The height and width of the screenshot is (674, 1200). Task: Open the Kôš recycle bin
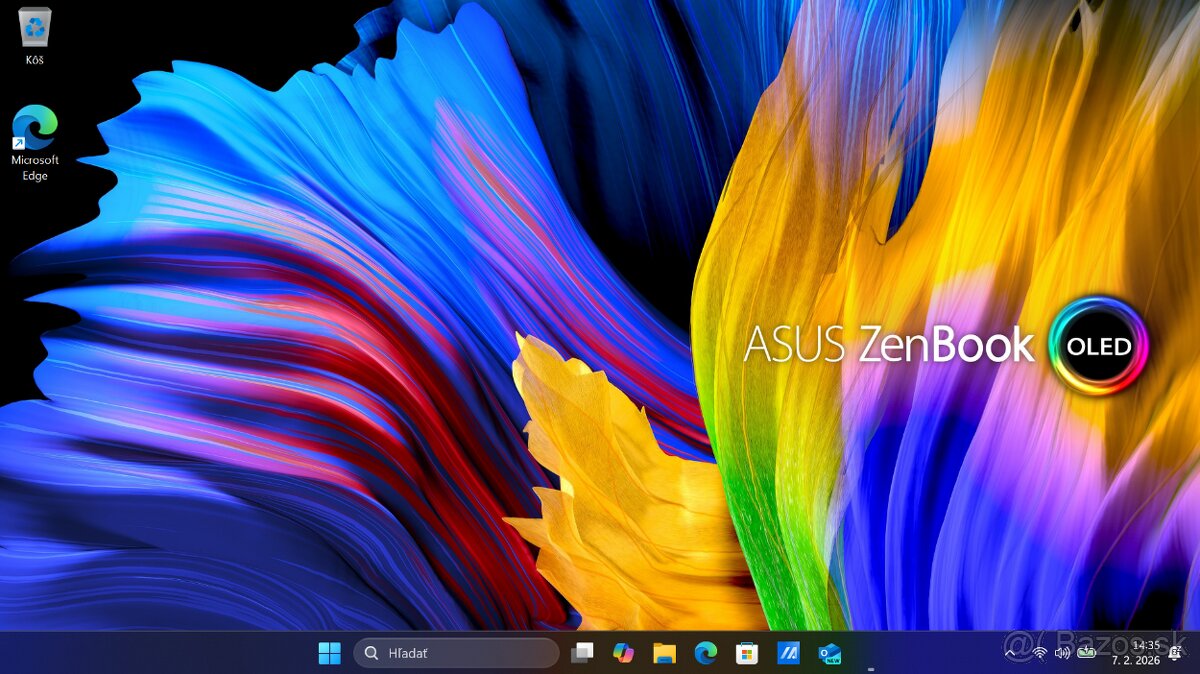(x=35, y=32)
